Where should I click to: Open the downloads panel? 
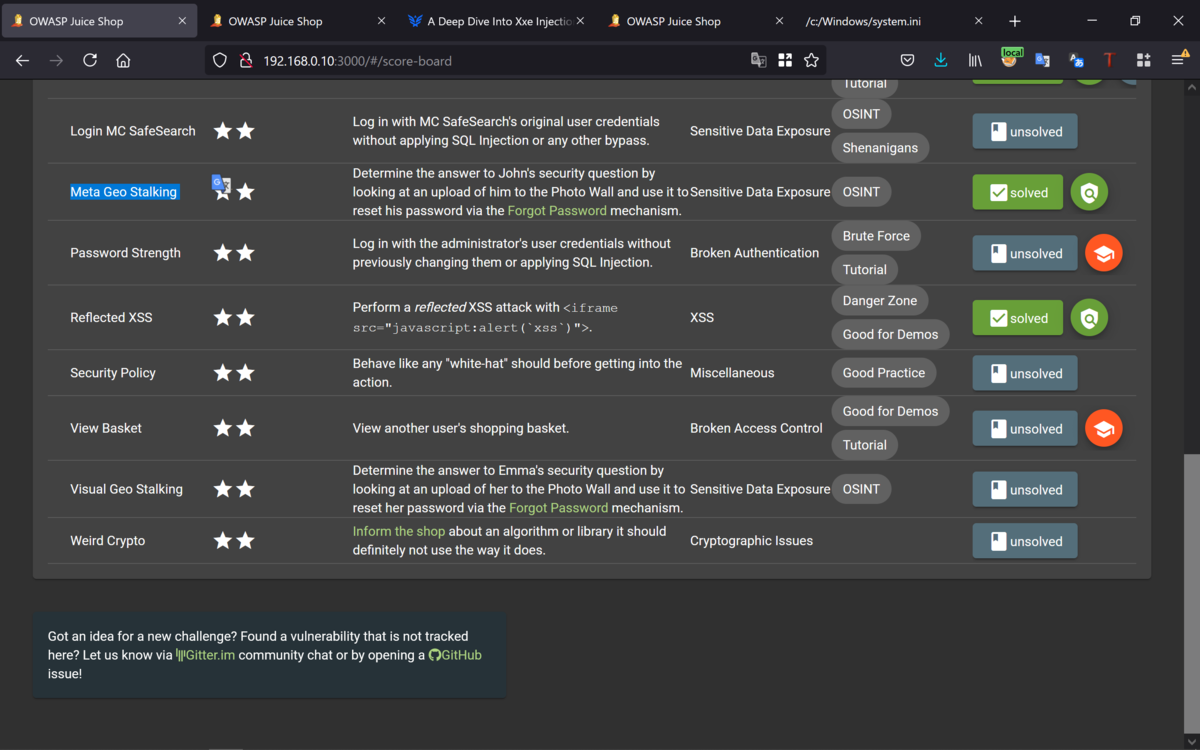[941, 60]
